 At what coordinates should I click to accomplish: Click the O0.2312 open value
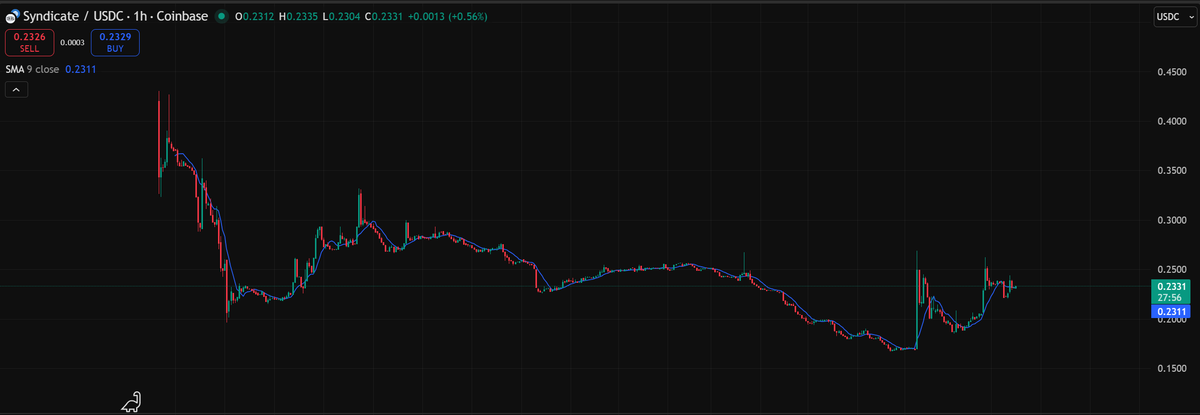tap(255, 17)
